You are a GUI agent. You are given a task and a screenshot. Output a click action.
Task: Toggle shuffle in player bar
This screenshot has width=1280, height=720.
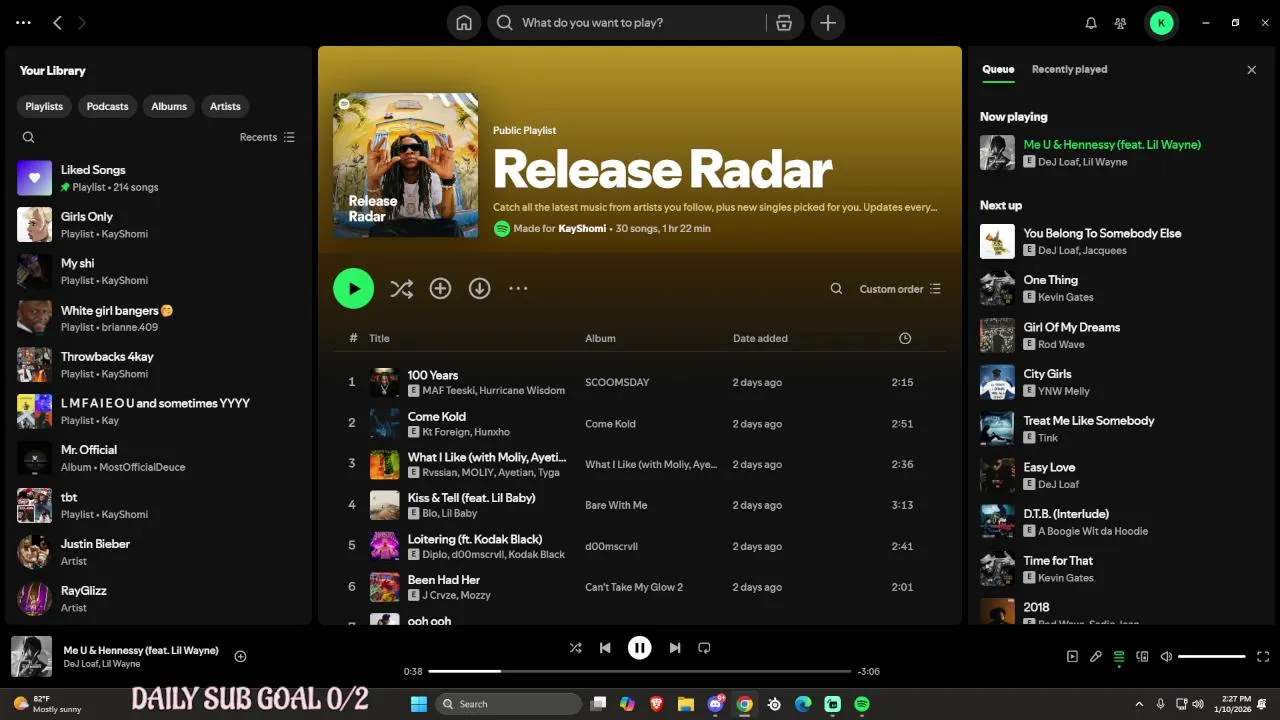point(575,648)
